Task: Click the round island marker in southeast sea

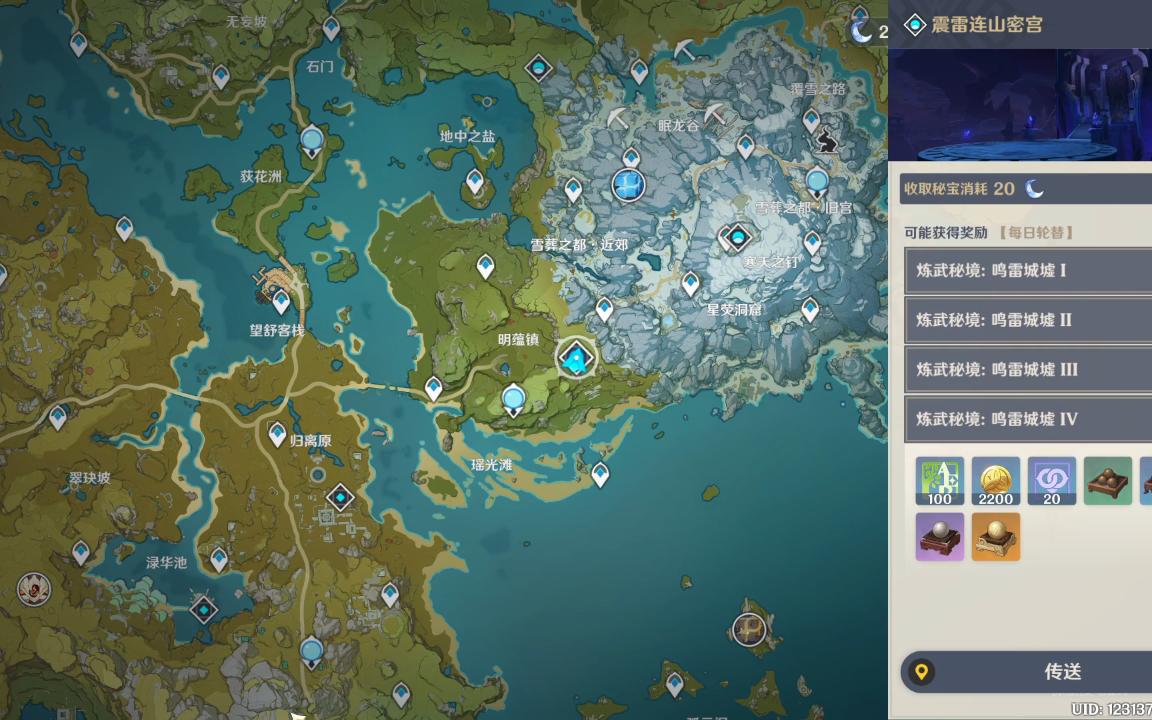Action: click(749, 630)
